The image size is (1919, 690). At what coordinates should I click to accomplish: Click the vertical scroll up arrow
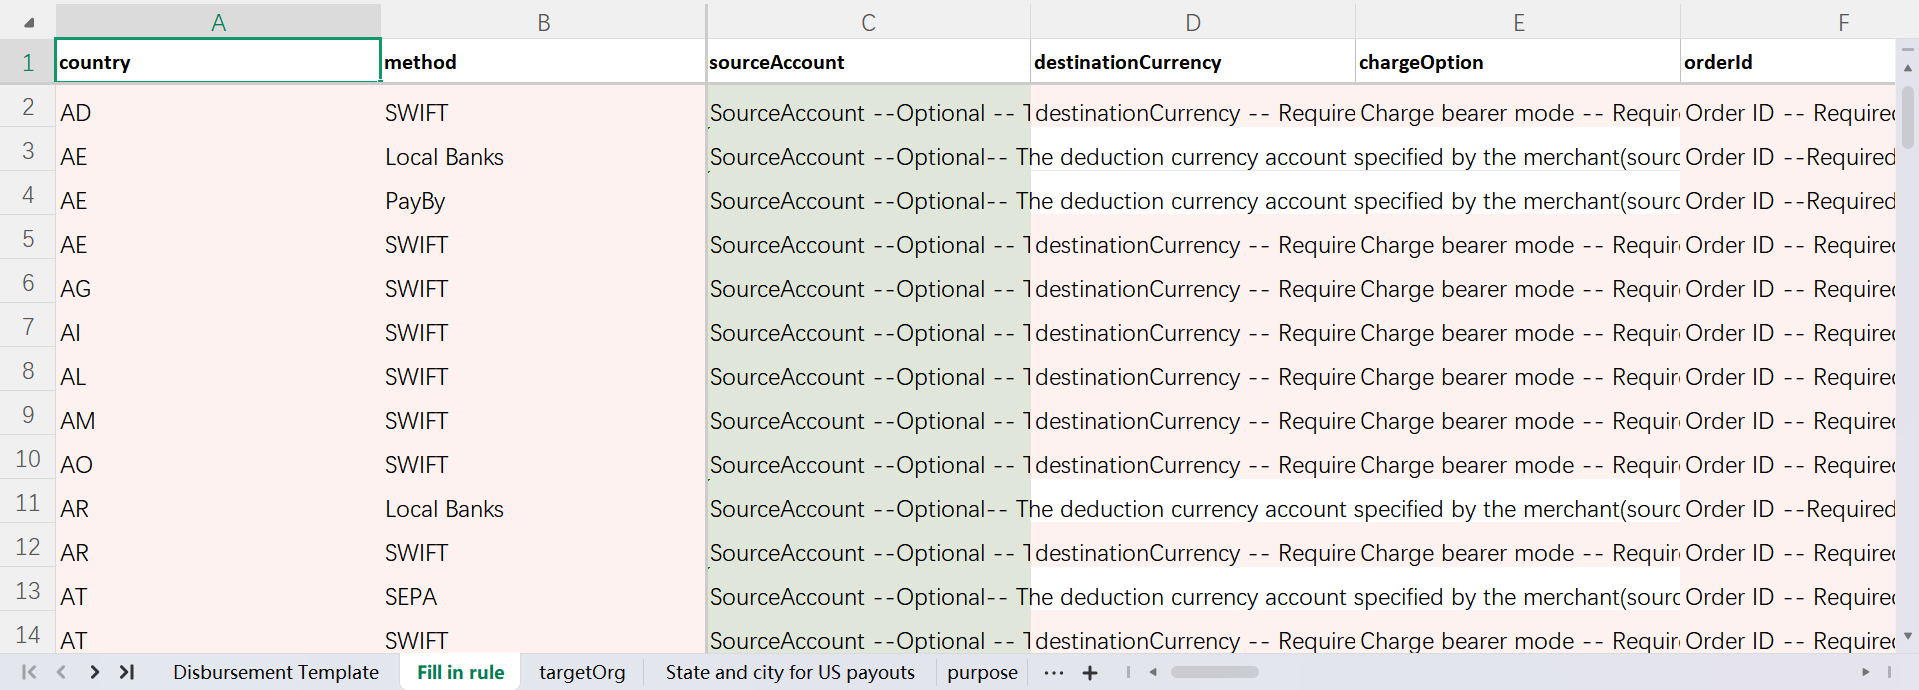coord(1908,68)
